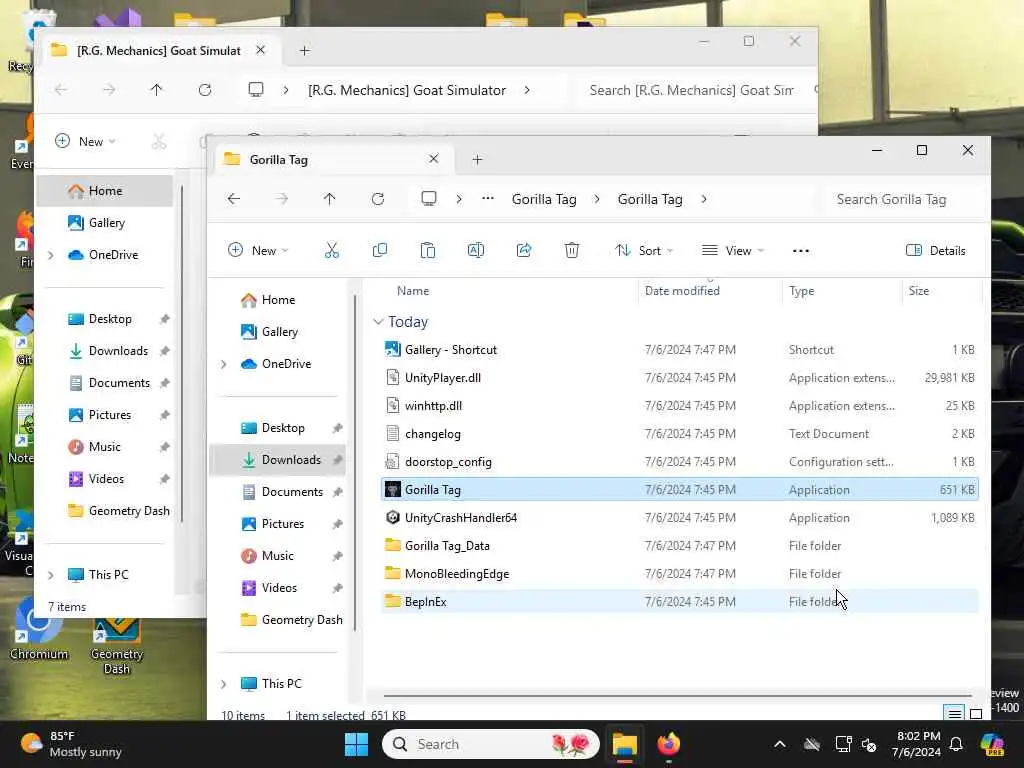Select the MonoBleedingEdge folder
This screenshot has width=1024, height=768.
click(x=679, y=573)
